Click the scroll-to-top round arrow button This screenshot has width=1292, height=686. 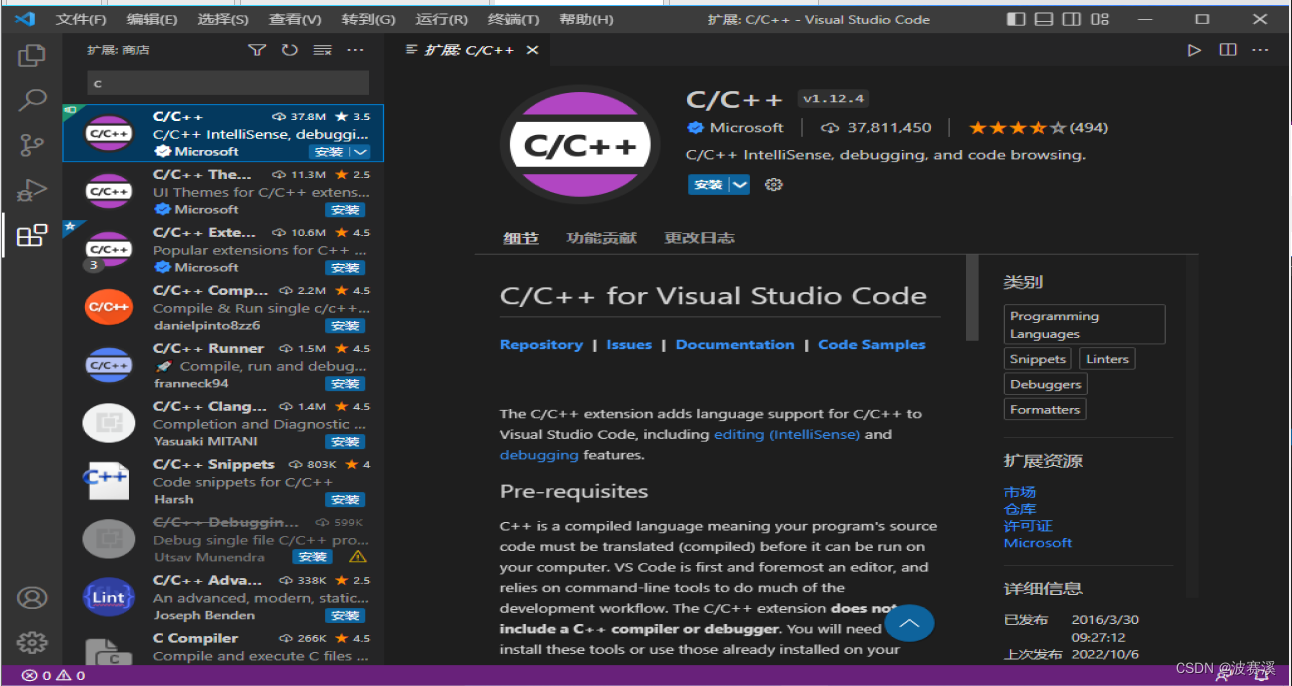tap(909, 623)
